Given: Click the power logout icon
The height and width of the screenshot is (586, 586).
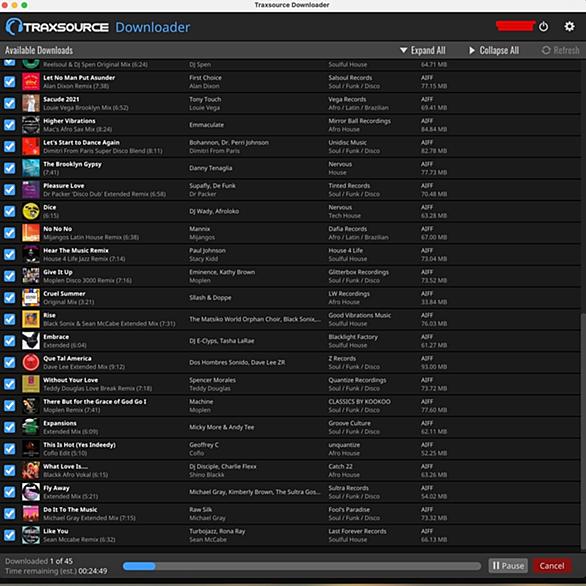Looking at the screenshot, I should pos(543,27).
